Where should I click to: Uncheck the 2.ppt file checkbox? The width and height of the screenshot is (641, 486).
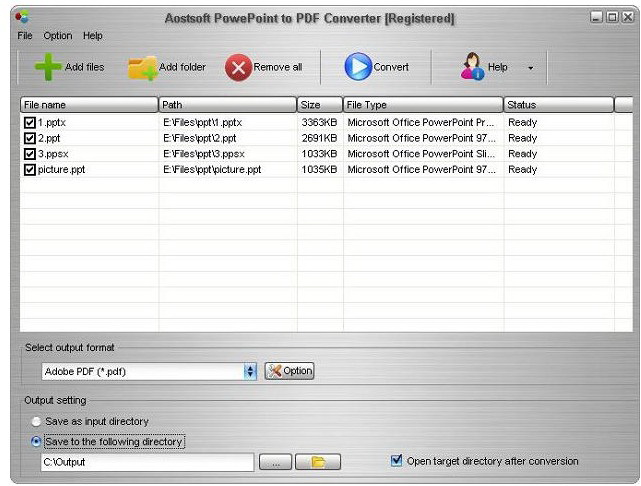[30, 138]
